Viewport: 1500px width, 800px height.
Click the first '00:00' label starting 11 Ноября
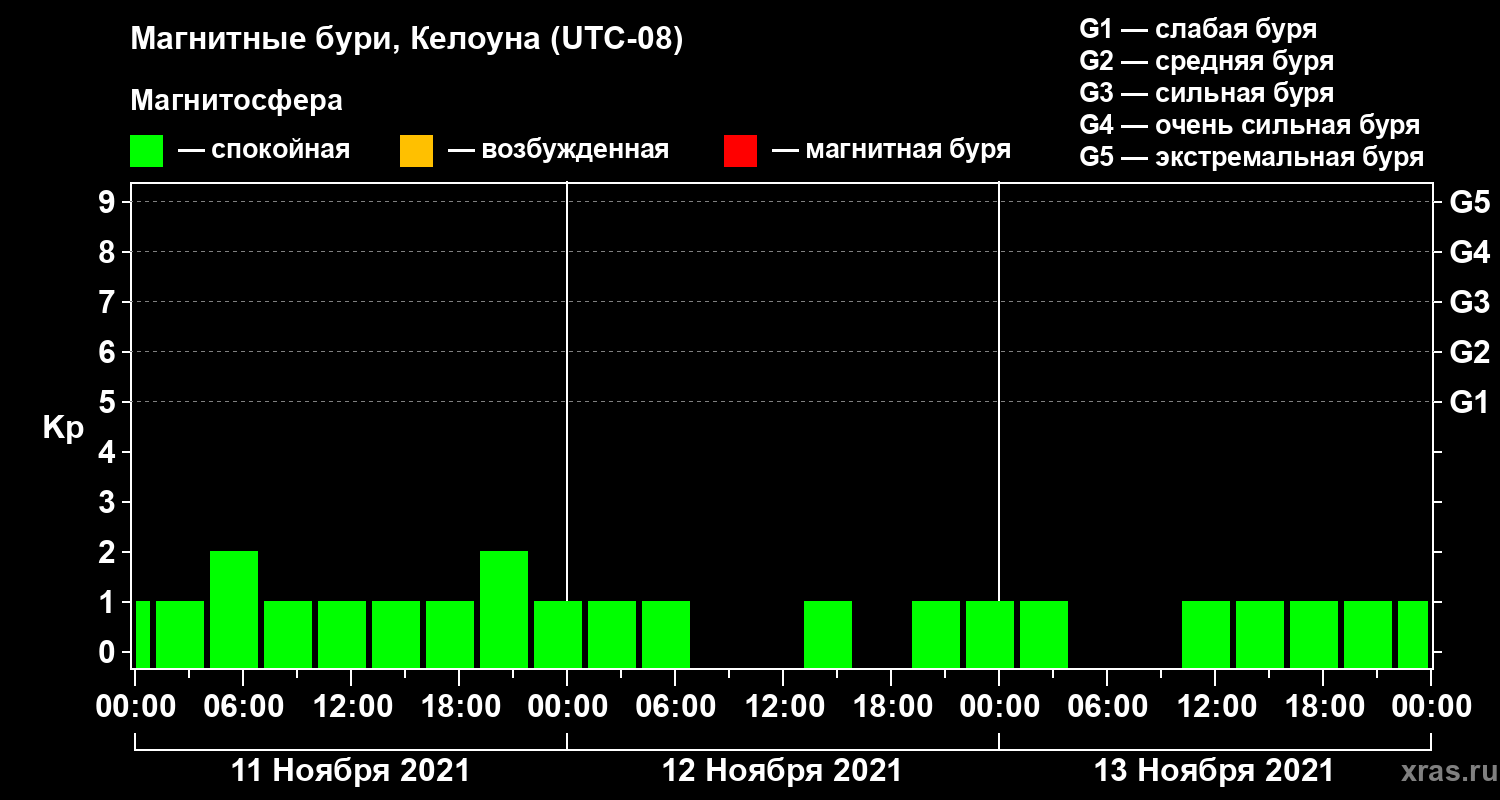tap(134, 707)
